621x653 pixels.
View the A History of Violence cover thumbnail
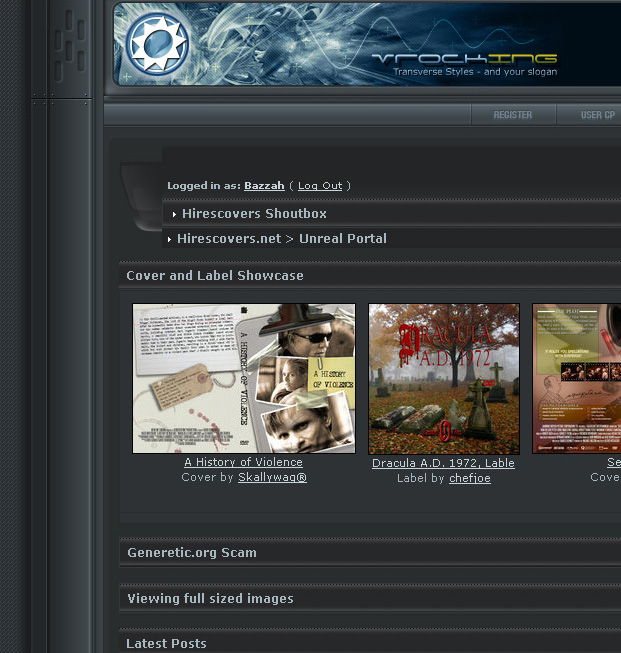click(244, 379)
